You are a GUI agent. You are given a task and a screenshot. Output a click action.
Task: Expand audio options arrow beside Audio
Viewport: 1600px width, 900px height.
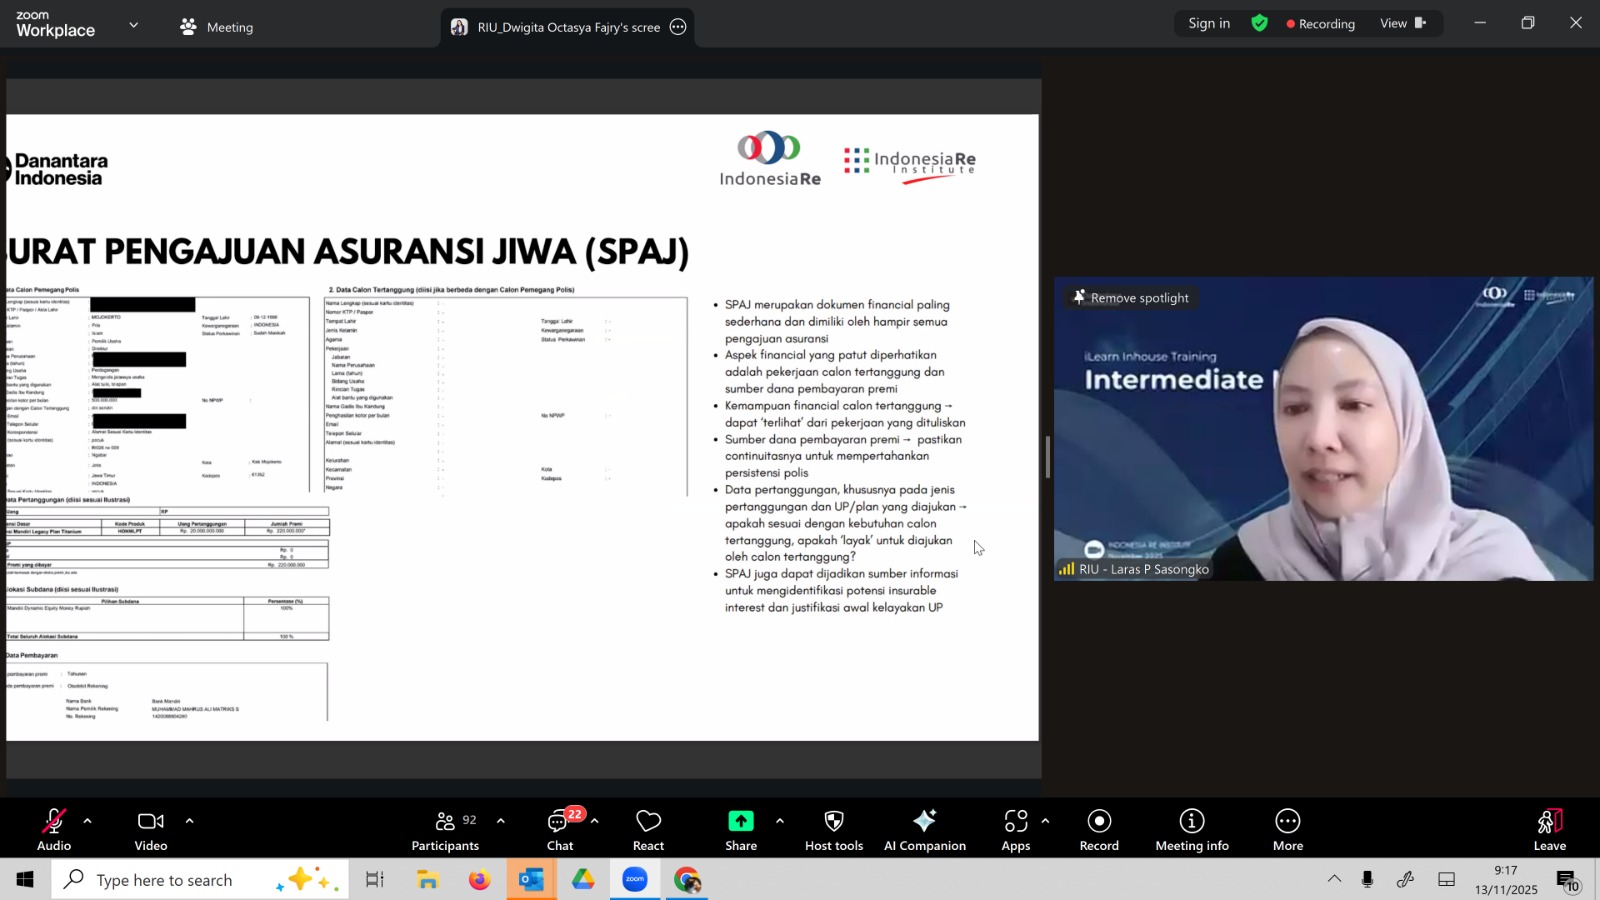88,821
